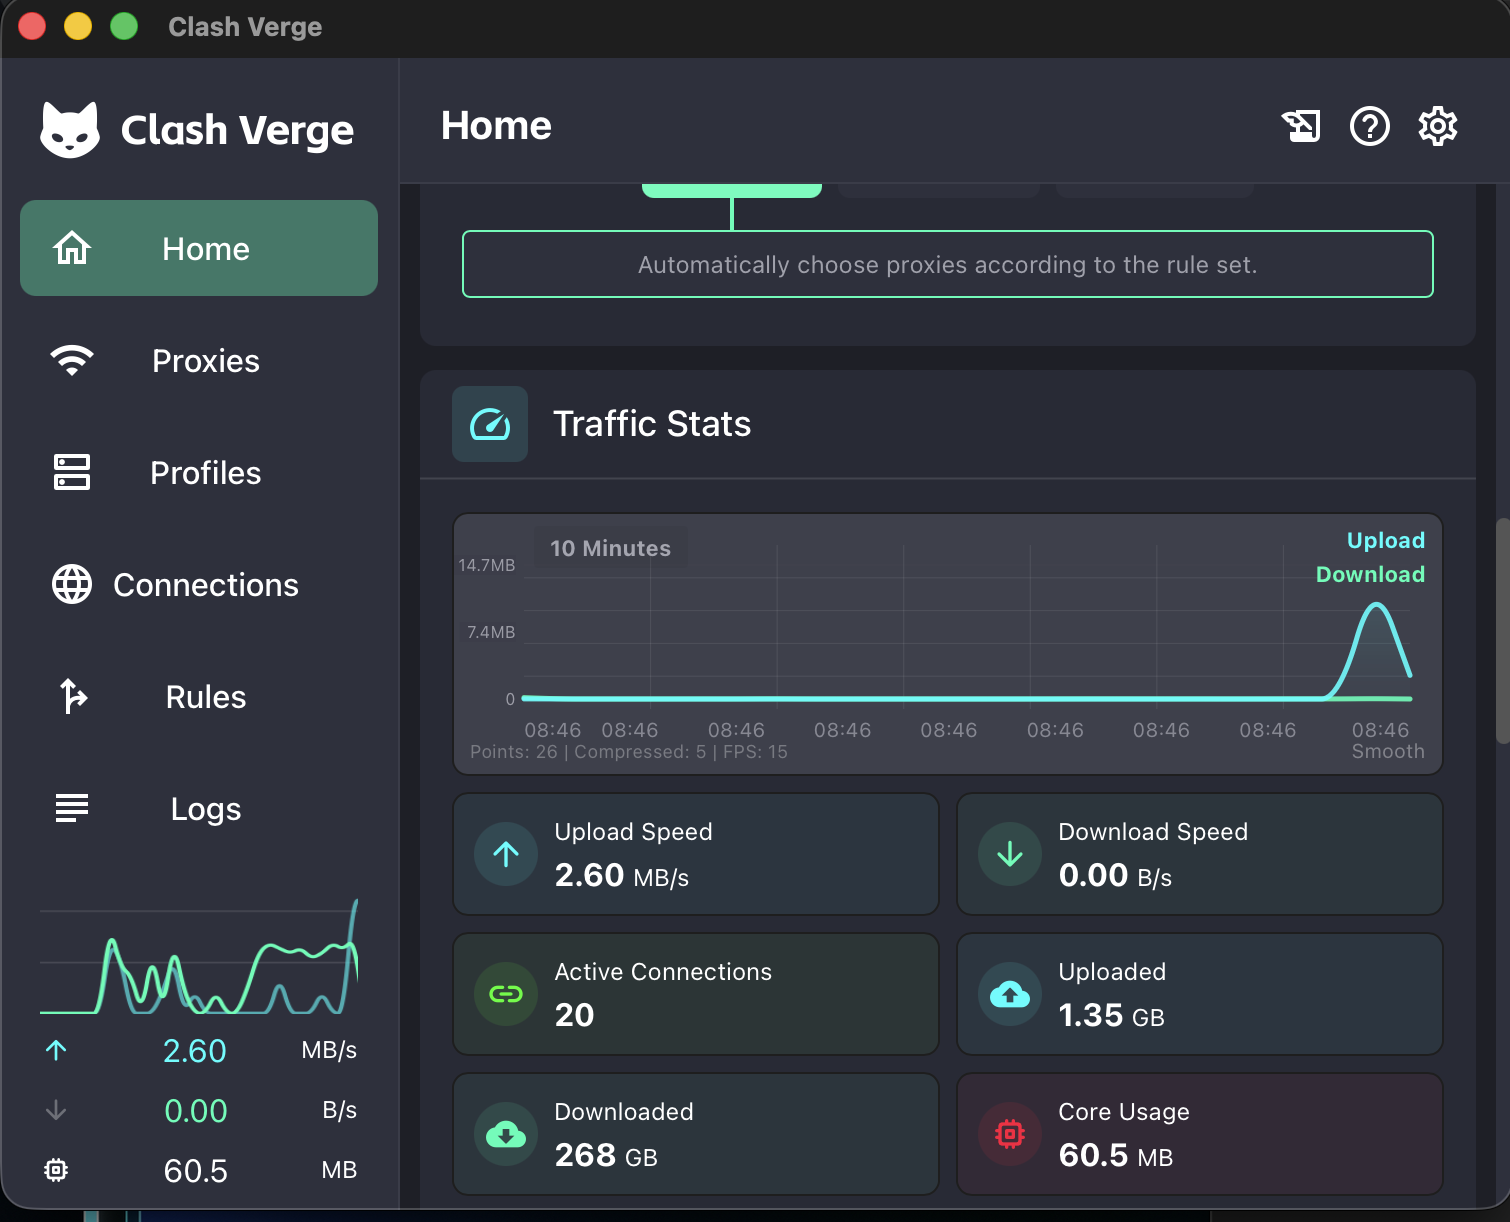Click the Core Usage chip icon
The width and height of the screenshot is (1510, 1222).
[1010, 1134]
